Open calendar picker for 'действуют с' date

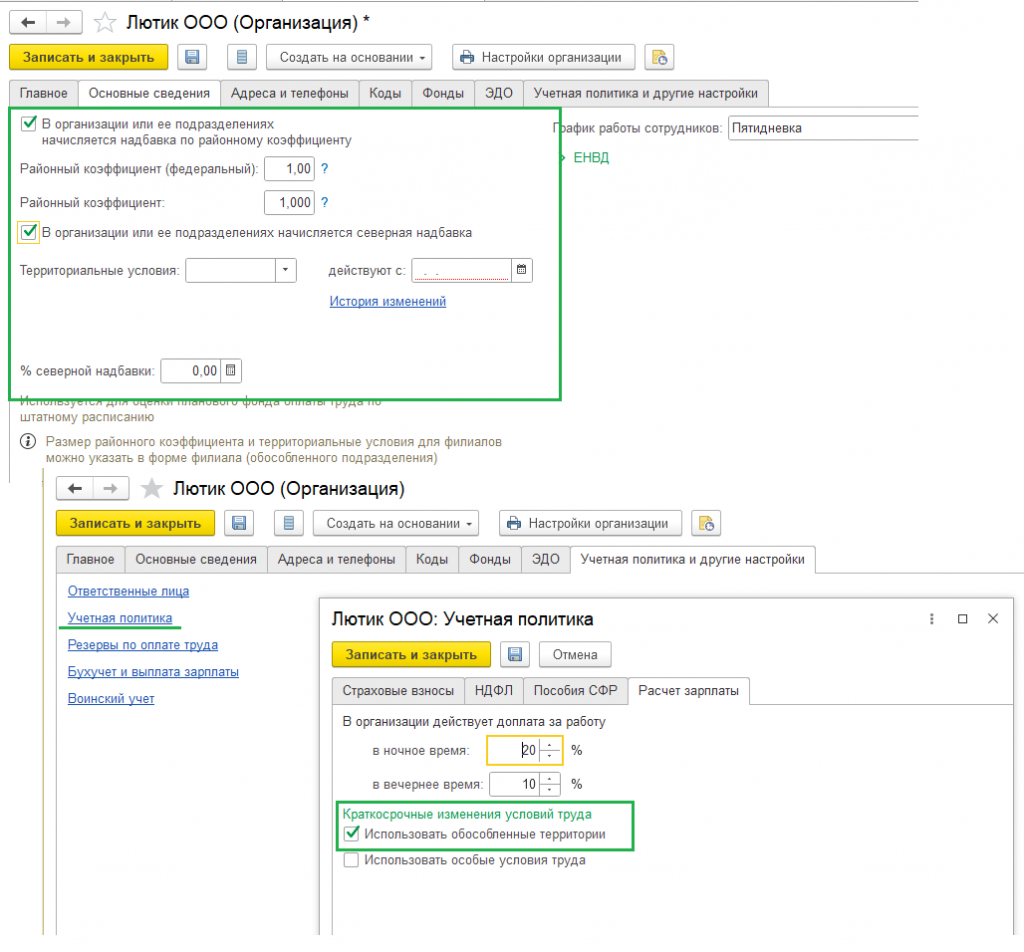521,270
